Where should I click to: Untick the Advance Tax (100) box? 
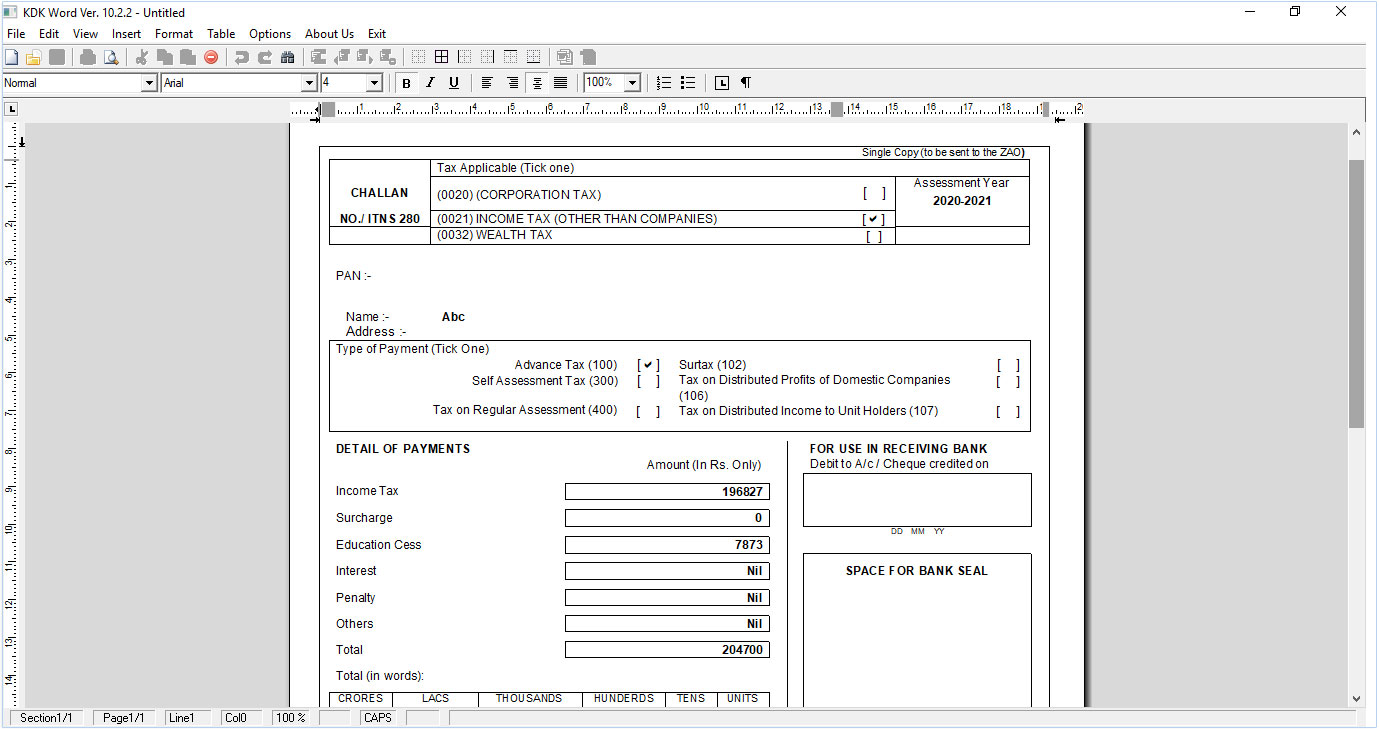pos(648,365)
